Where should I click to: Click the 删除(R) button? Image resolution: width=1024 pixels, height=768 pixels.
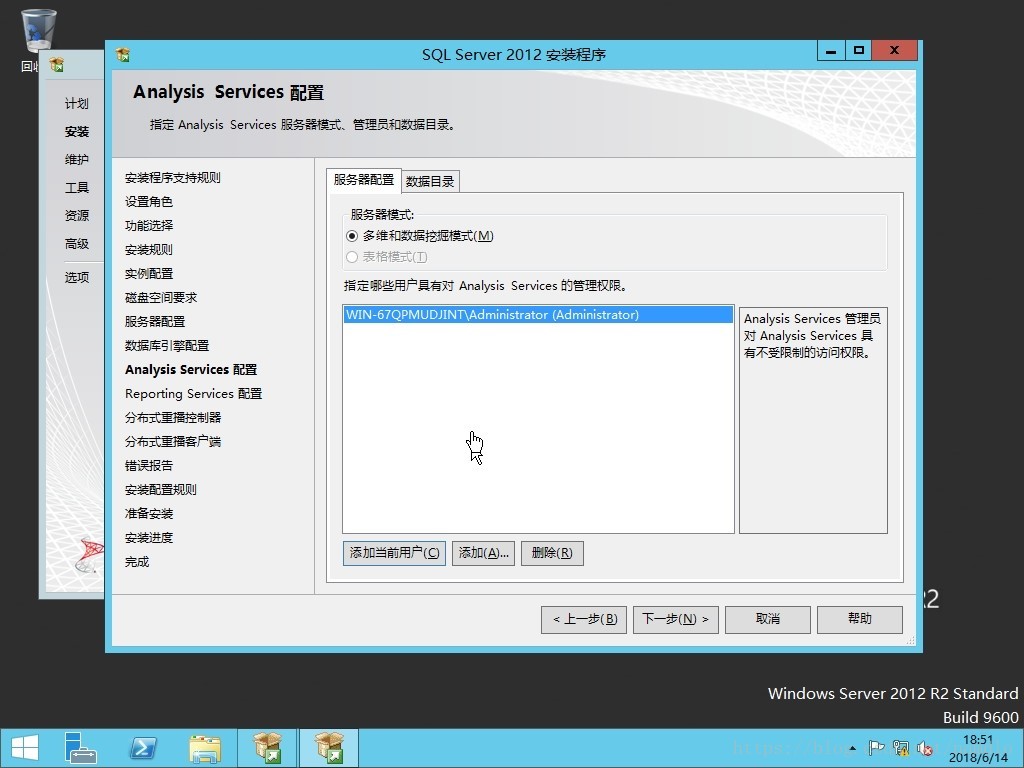(x=552, y=553)
